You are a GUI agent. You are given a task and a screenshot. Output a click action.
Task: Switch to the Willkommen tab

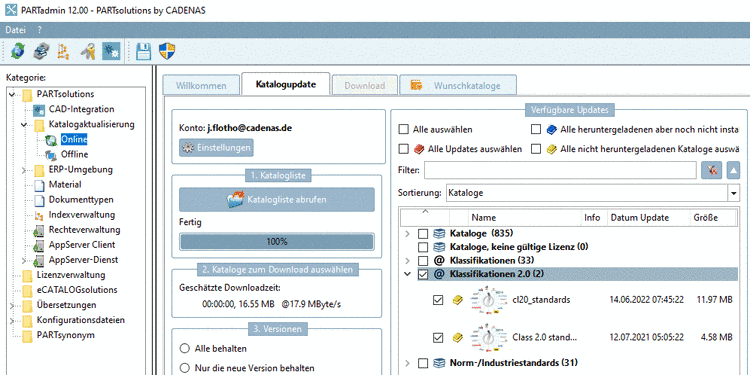[201, 86]
